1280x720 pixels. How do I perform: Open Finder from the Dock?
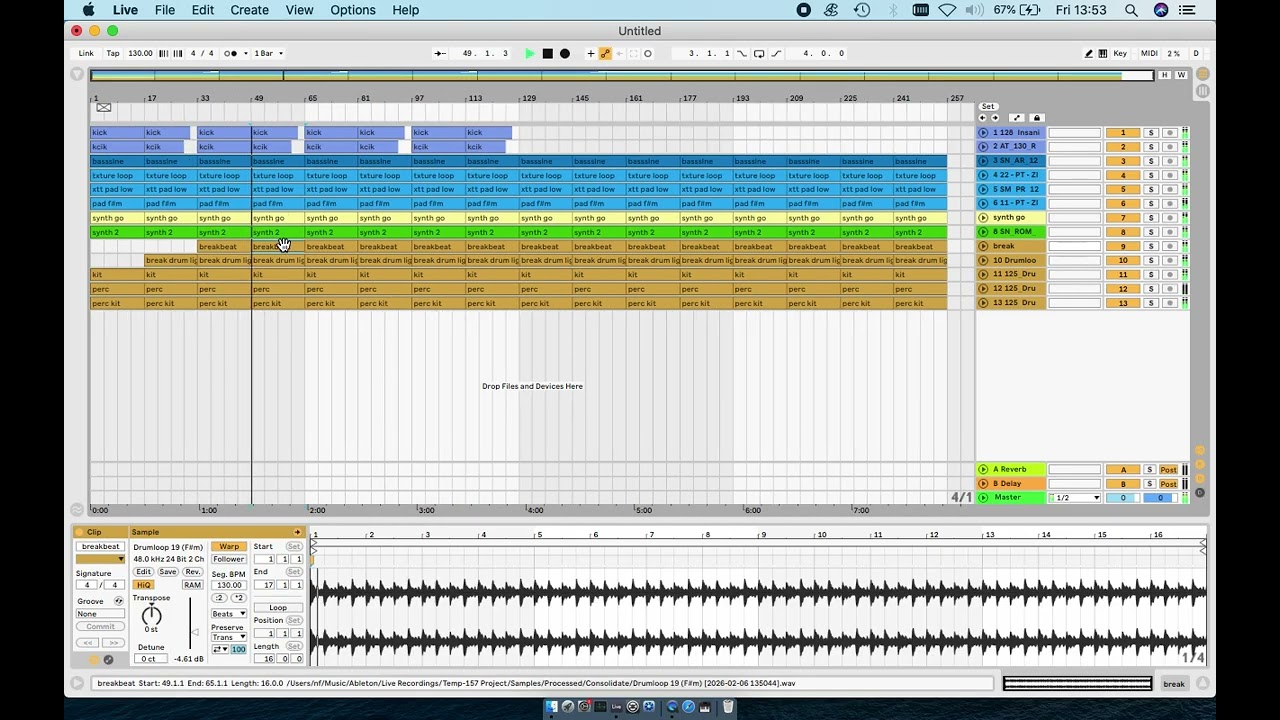[551, 707]
